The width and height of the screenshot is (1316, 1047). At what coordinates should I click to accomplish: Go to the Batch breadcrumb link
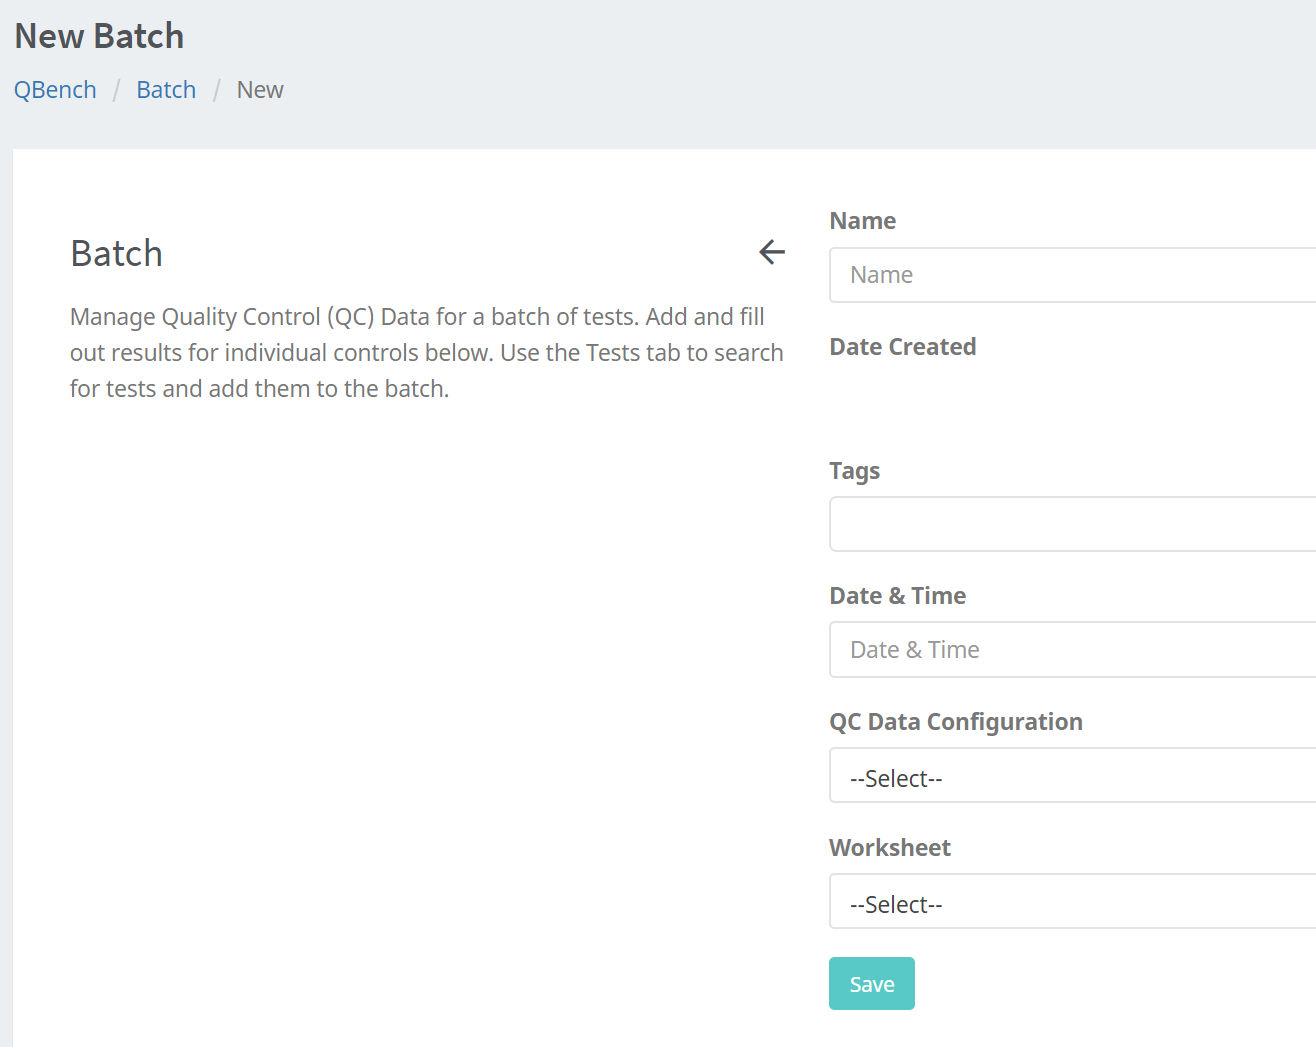[x=166, y=90]
